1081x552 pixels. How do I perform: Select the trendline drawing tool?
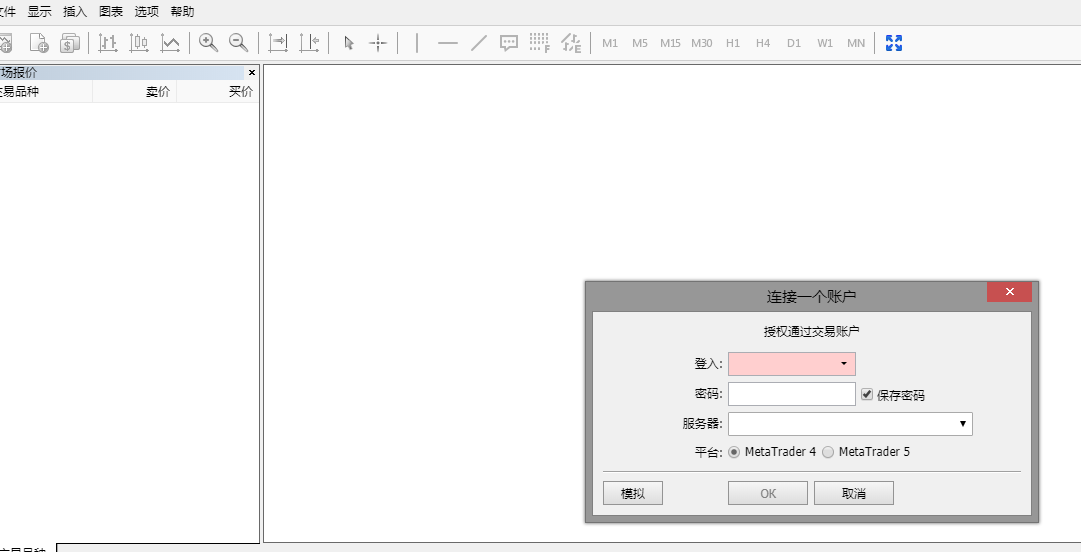(479, 43)
